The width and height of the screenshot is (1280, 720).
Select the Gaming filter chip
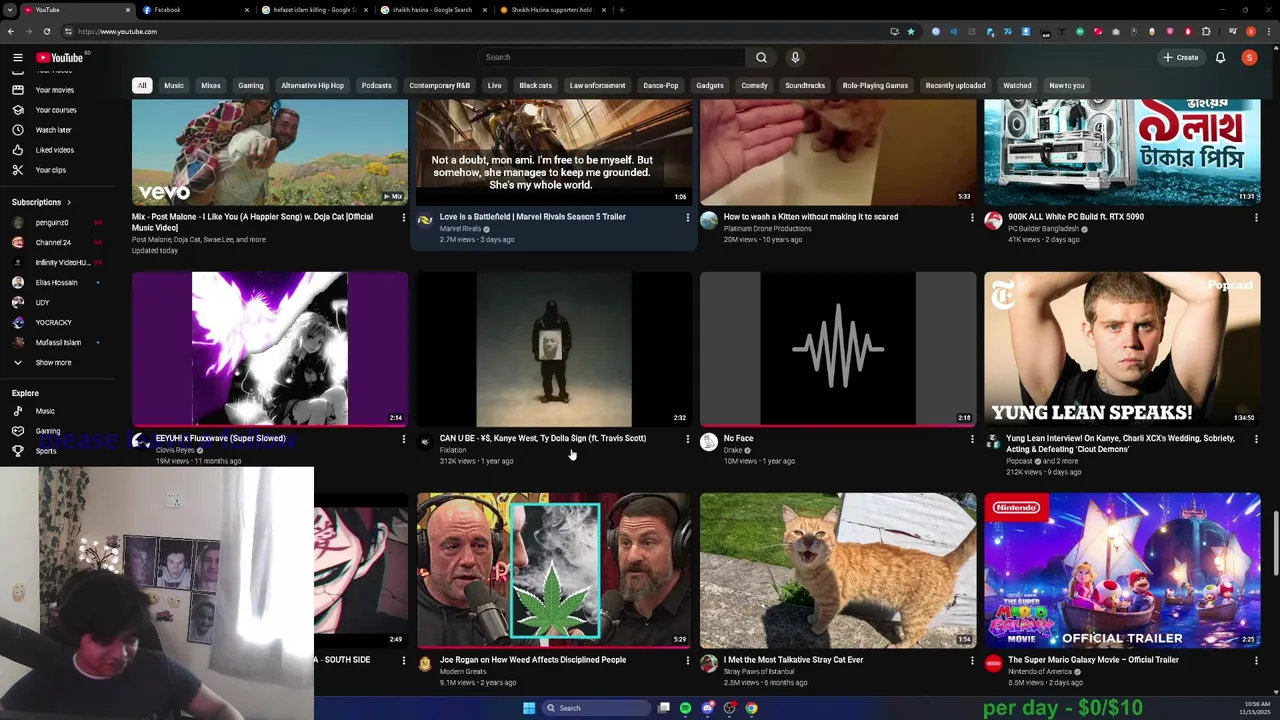coord(251,85)
